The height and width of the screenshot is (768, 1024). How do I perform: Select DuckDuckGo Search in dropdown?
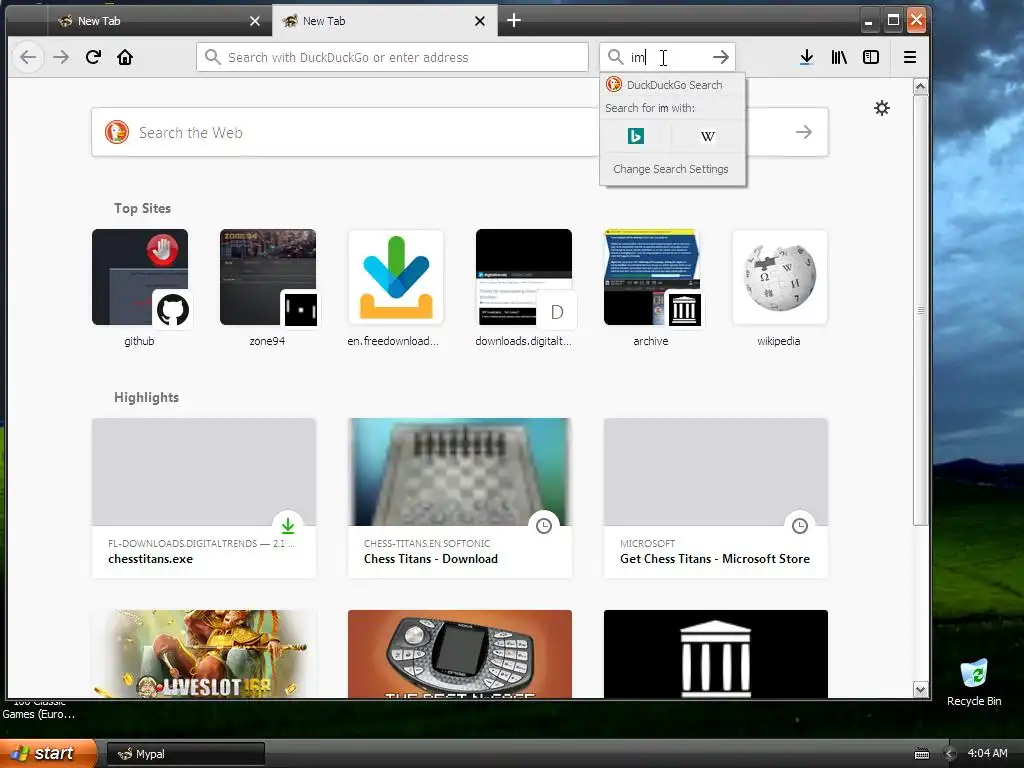pos(673,85)
